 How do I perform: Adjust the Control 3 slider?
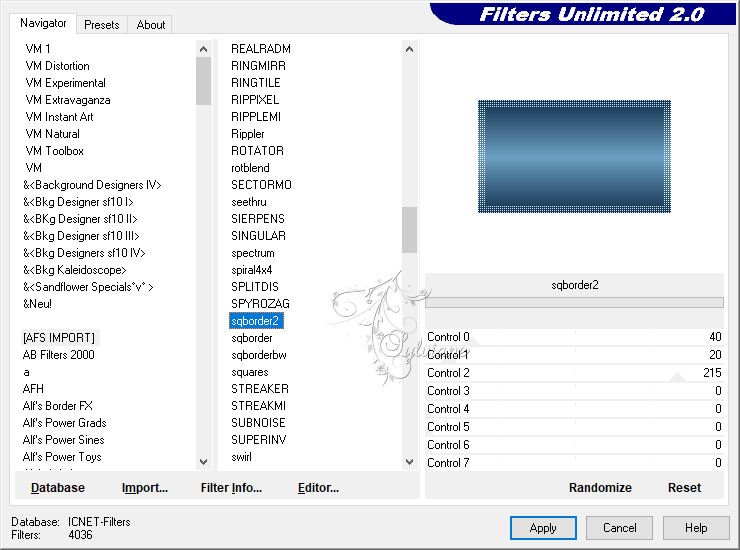pyautogui.click(x=574, y=391)
